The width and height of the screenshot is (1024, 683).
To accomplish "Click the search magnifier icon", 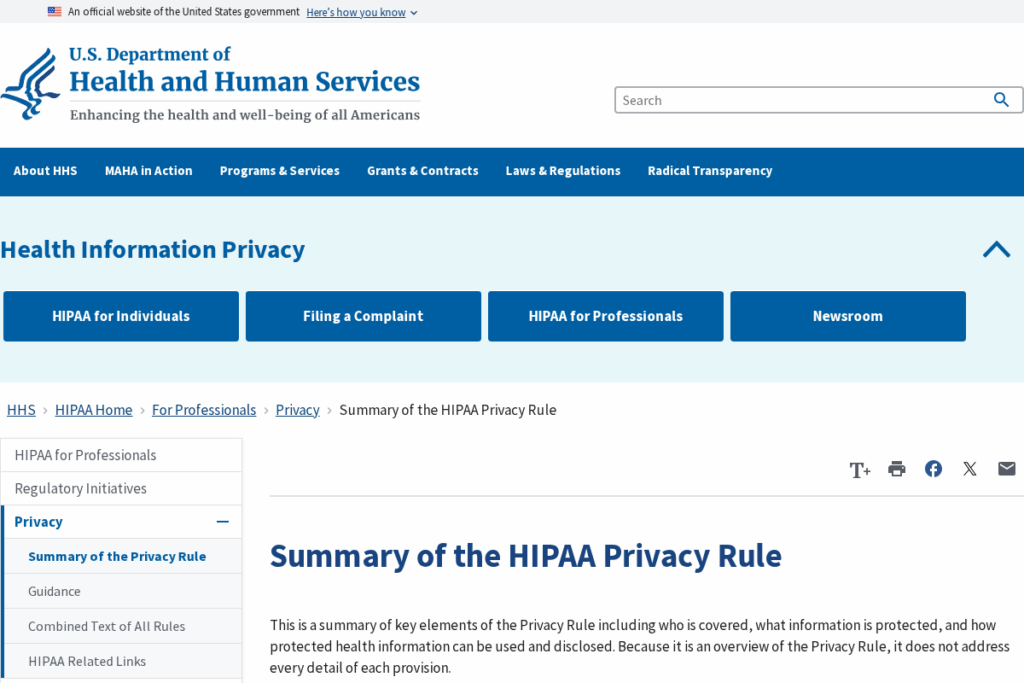I will 1001,100.
